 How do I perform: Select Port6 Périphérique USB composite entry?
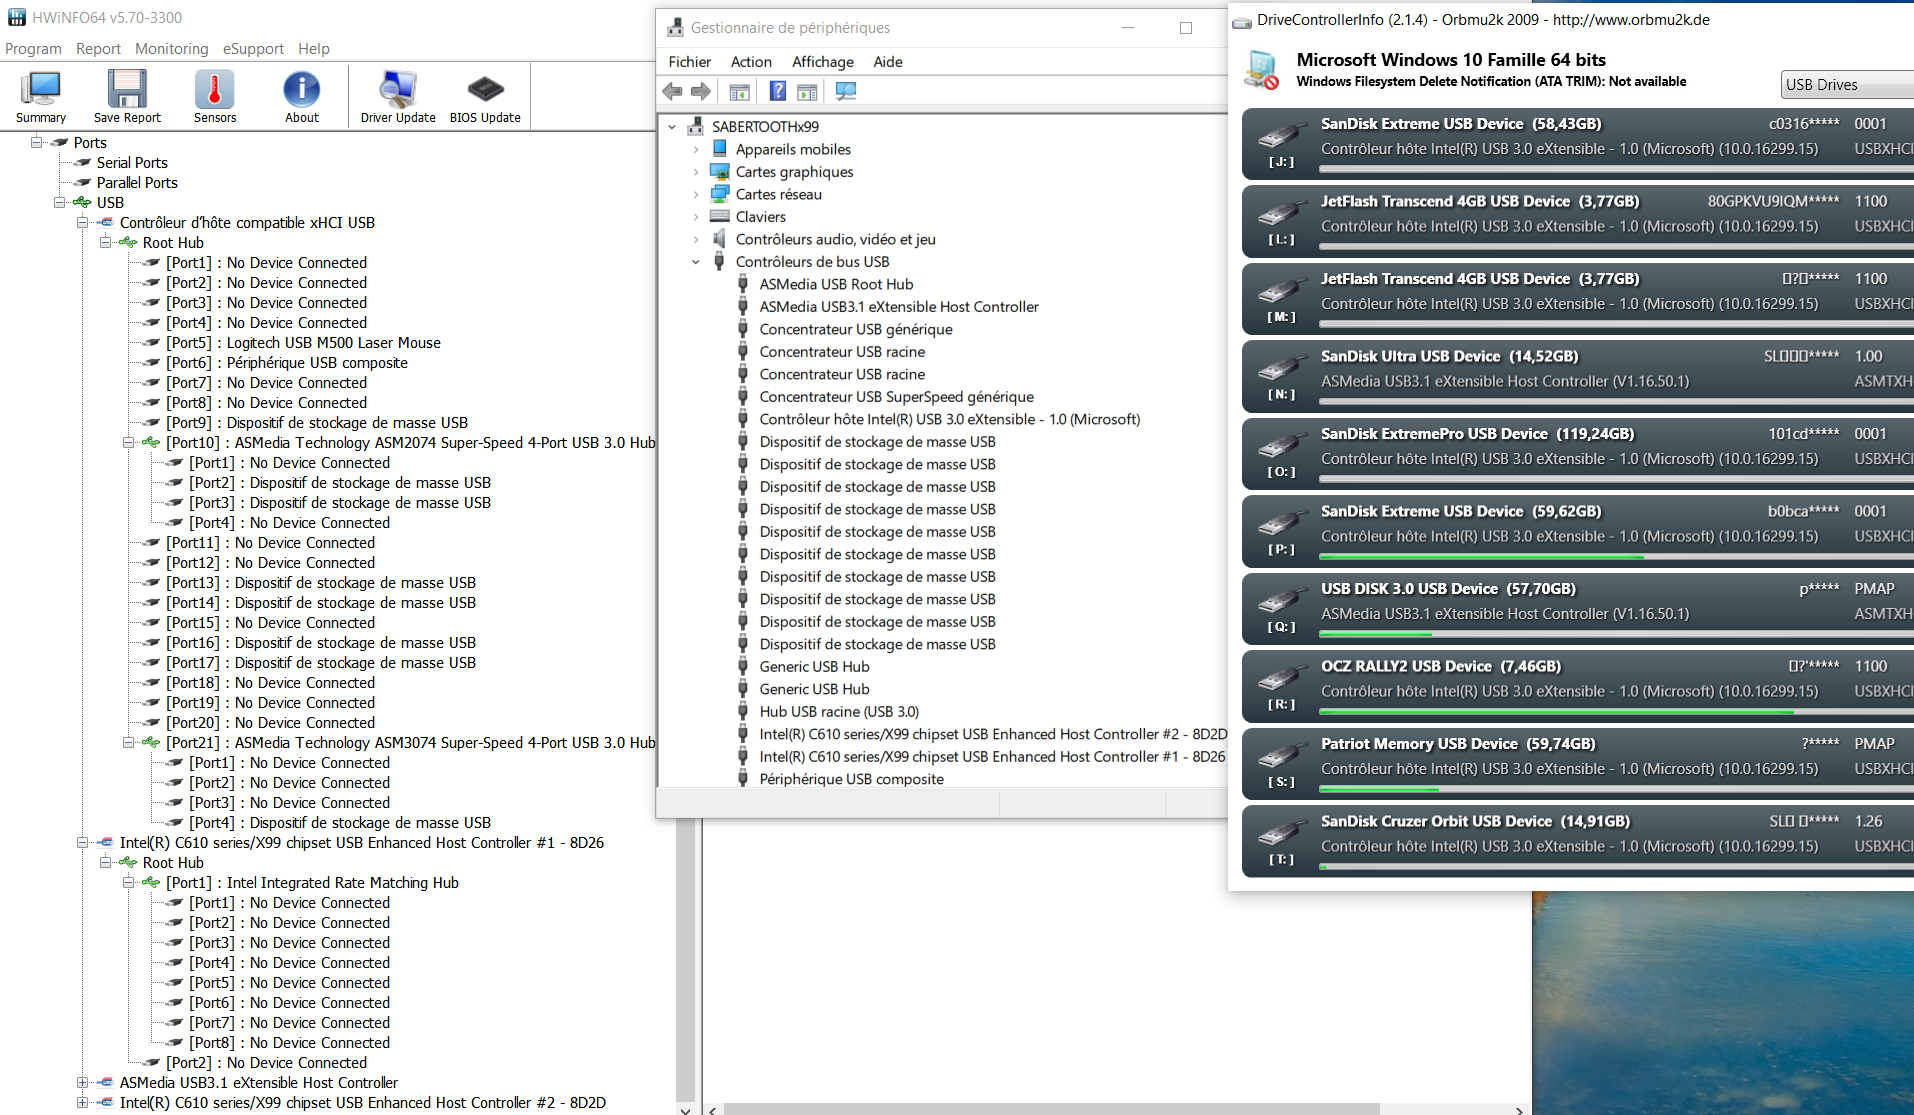pos(287,362)
